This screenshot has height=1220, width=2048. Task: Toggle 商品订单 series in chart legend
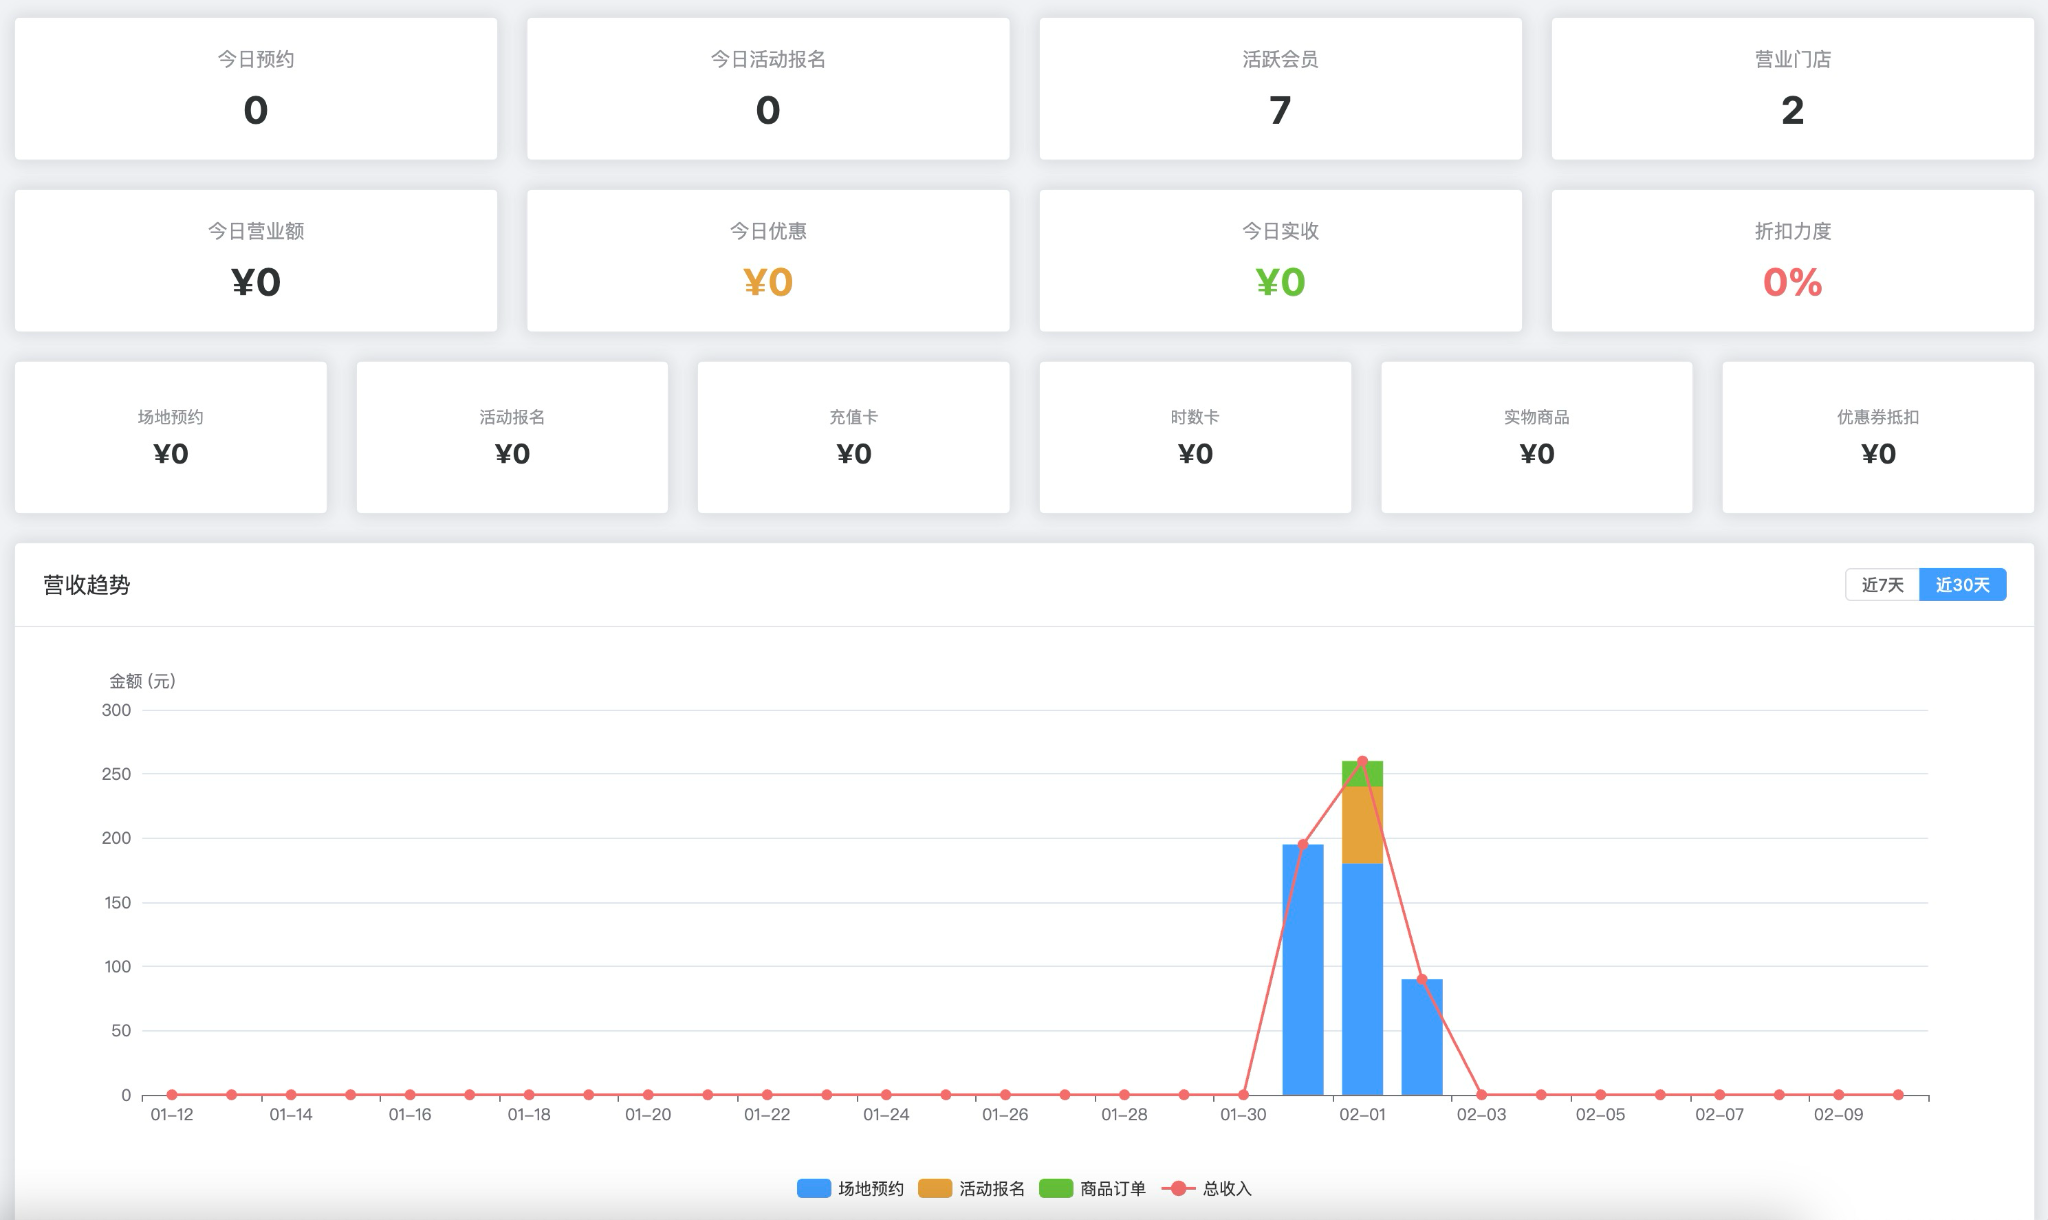(x=1112, y=1188)
